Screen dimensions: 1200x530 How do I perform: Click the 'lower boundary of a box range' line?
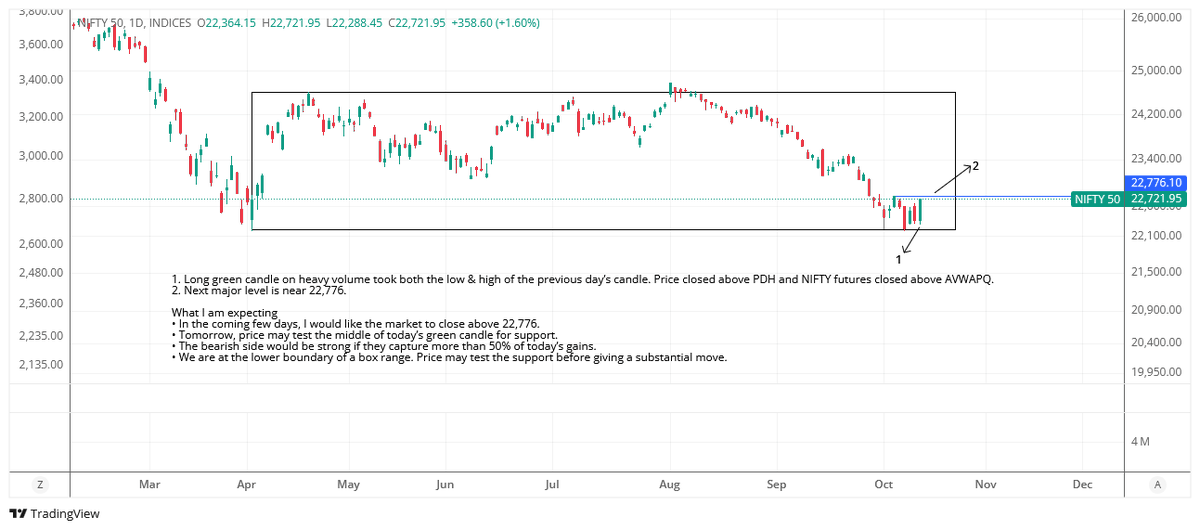click(x=449, y=357)
